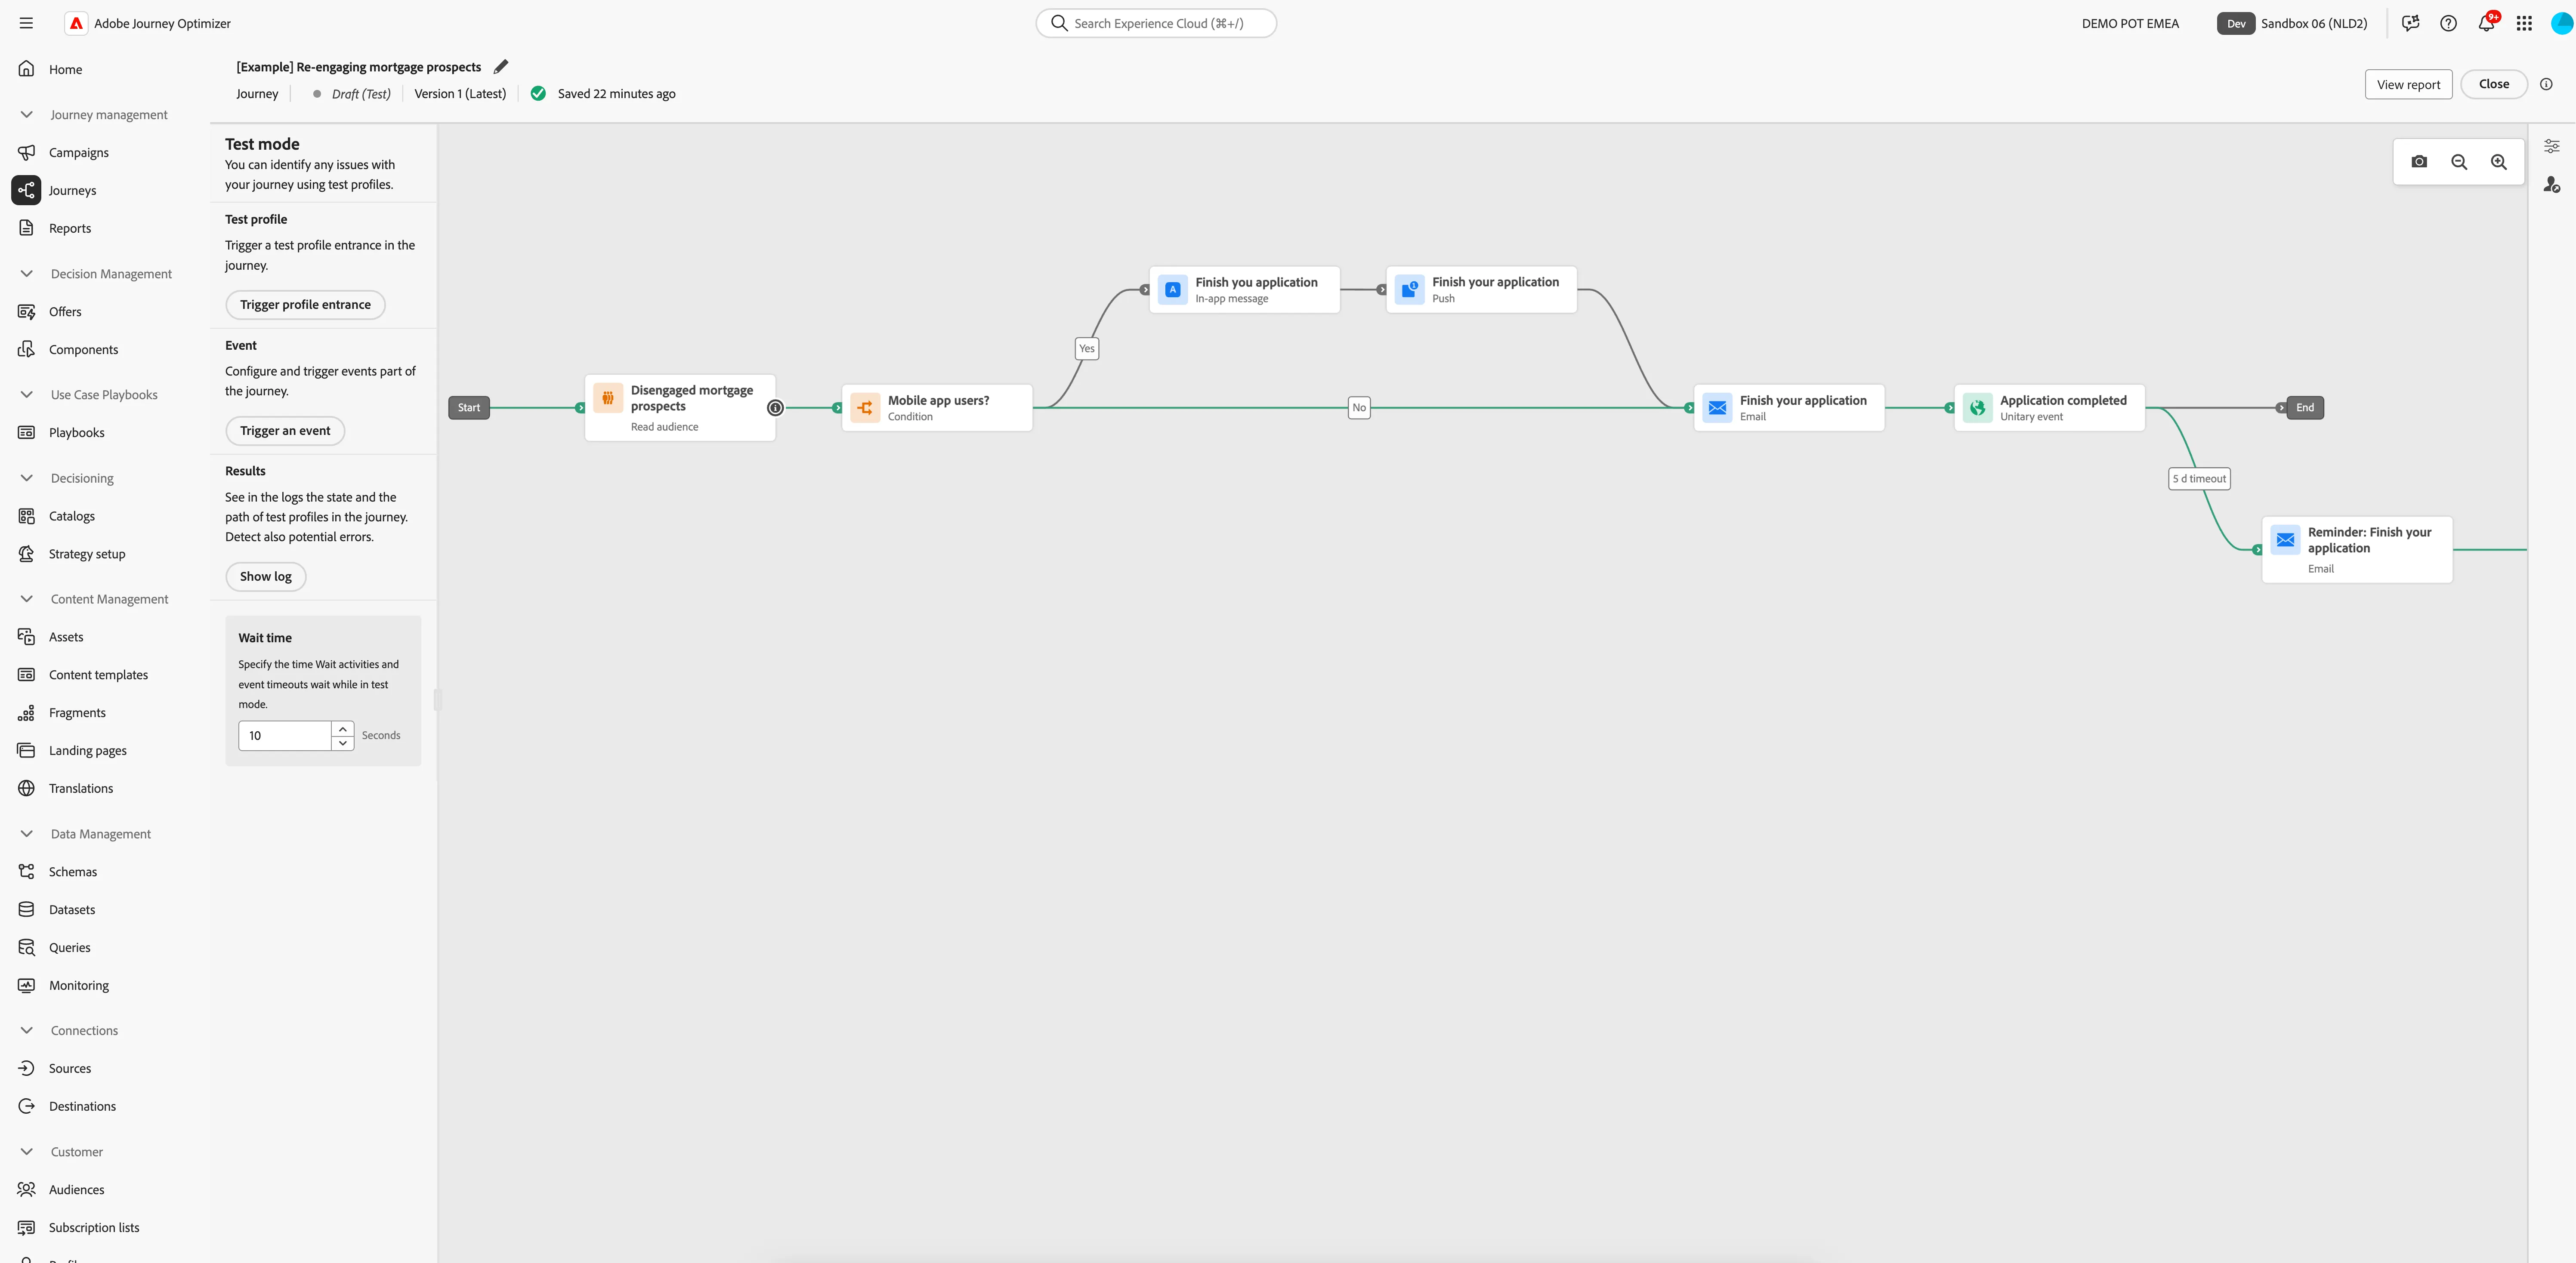Image resolution: width=2576 pixels, height=1263 pixels.
Task: Click View report button
Action: [2408, 85]
